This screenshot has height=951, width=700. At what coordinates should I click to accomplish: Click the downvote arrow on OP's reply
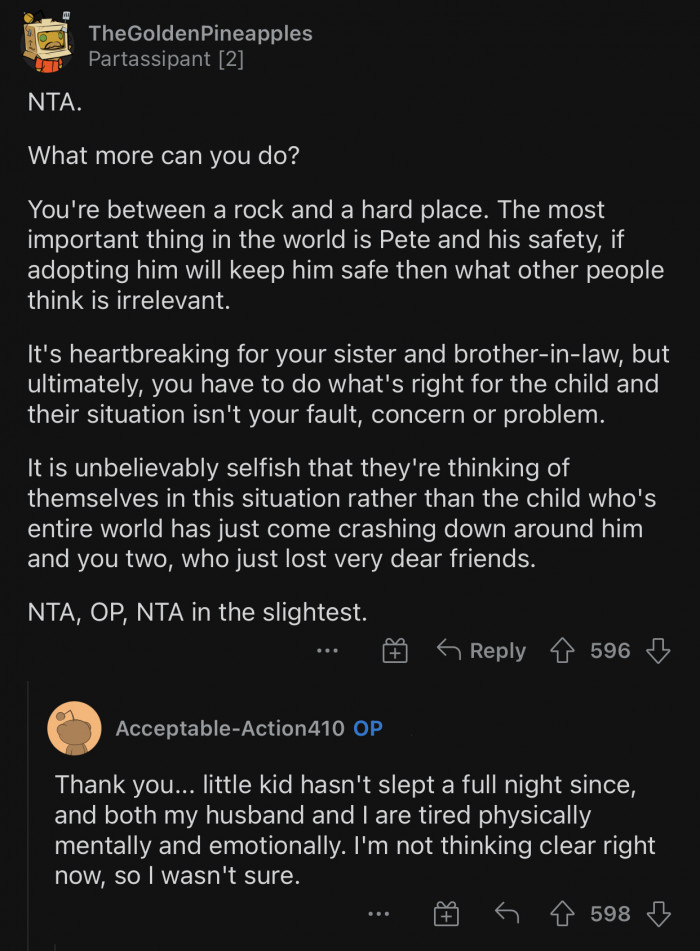tap(656, 913)
